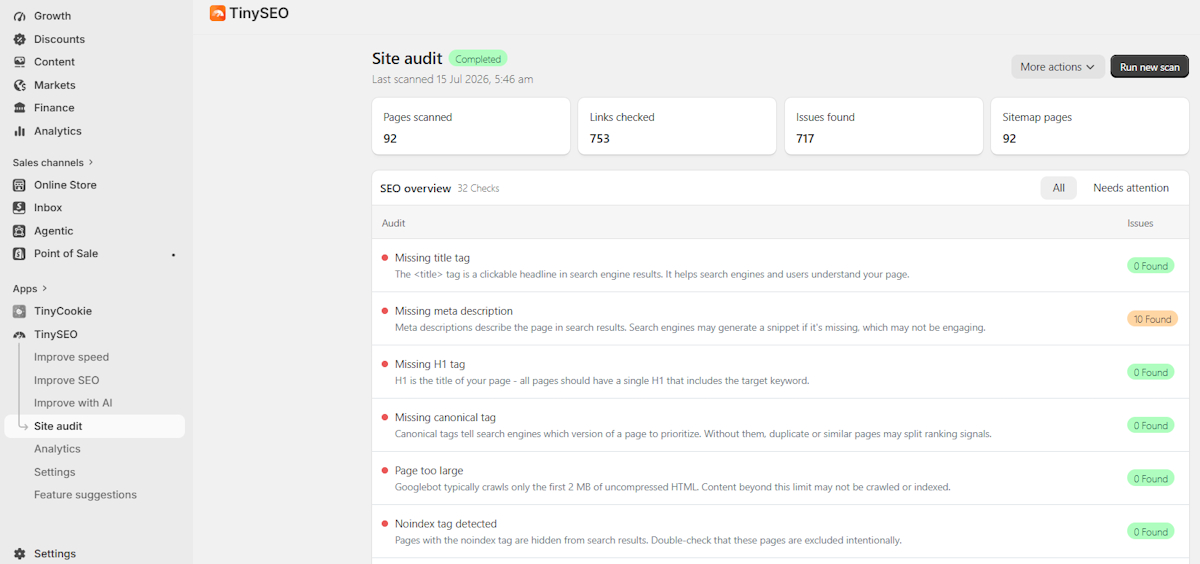The width and height of the screenshot is (1200, 564).
Task: Open the Page too large audit row
Action: 780,478
